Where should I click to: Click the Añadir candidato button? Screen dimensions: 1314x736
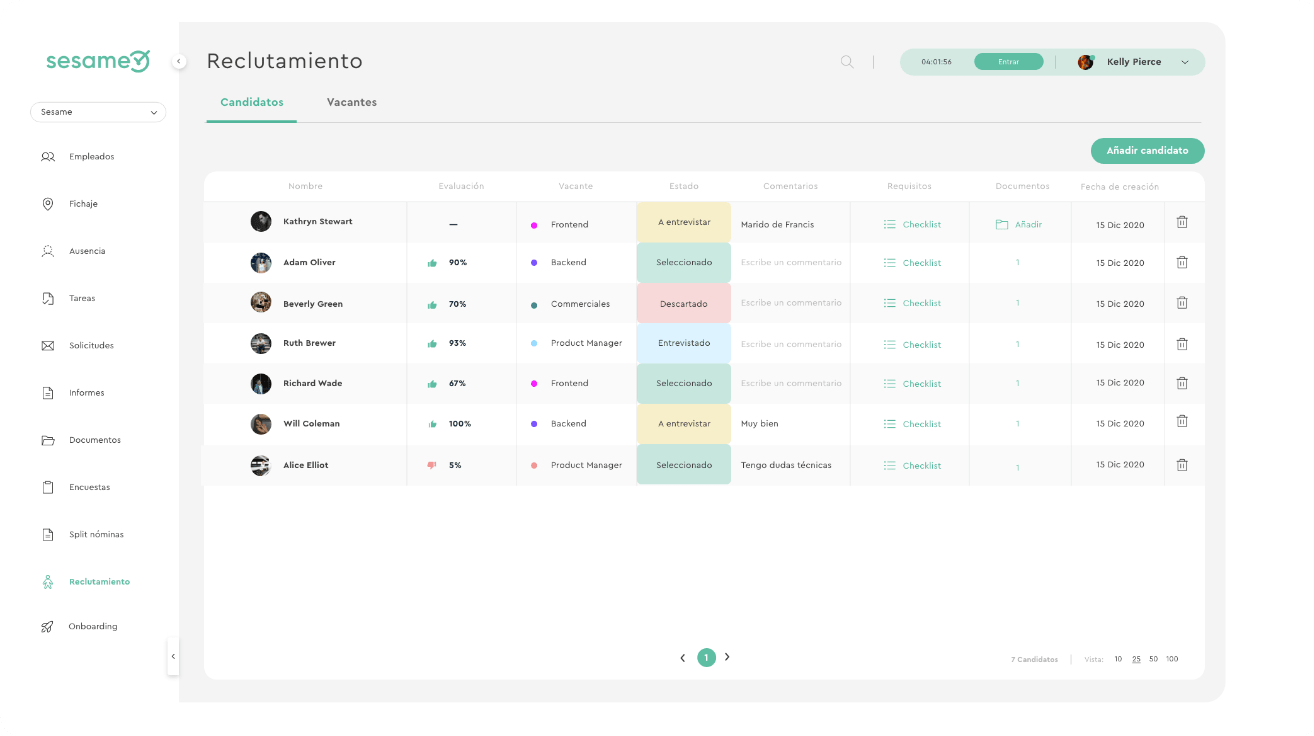pyautogui.click(x=1147, y=150)
